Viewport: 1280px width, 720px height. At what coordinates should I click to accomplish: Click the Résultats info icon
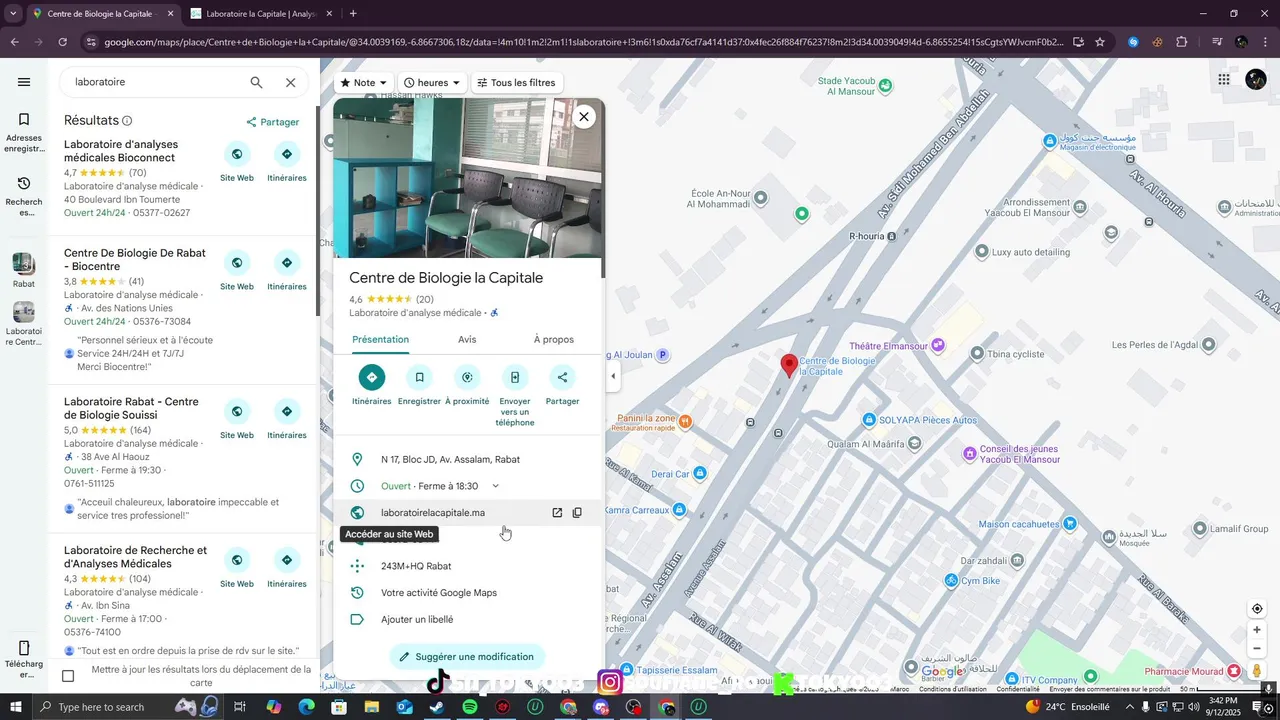[127, 121]
